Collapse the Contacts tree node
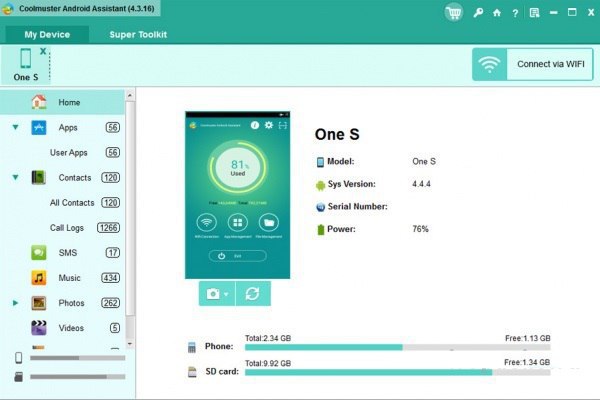This screenshot has width=600, height=400. point(15,177)
